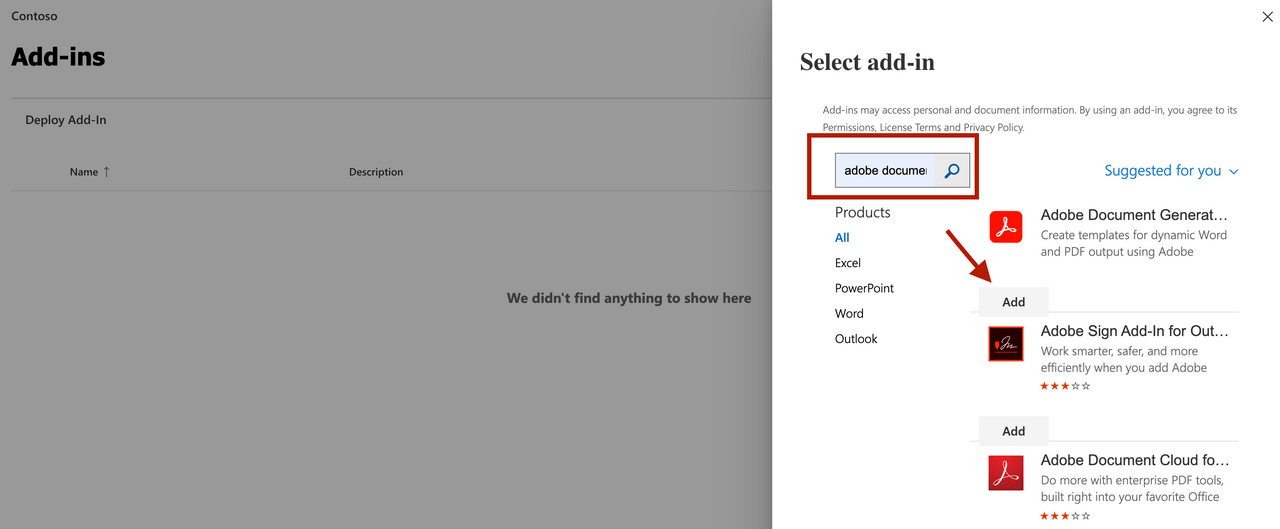Click the Adobe Sign star rating
Screen dimensions: 1280x529
(x=1065, y=386)
